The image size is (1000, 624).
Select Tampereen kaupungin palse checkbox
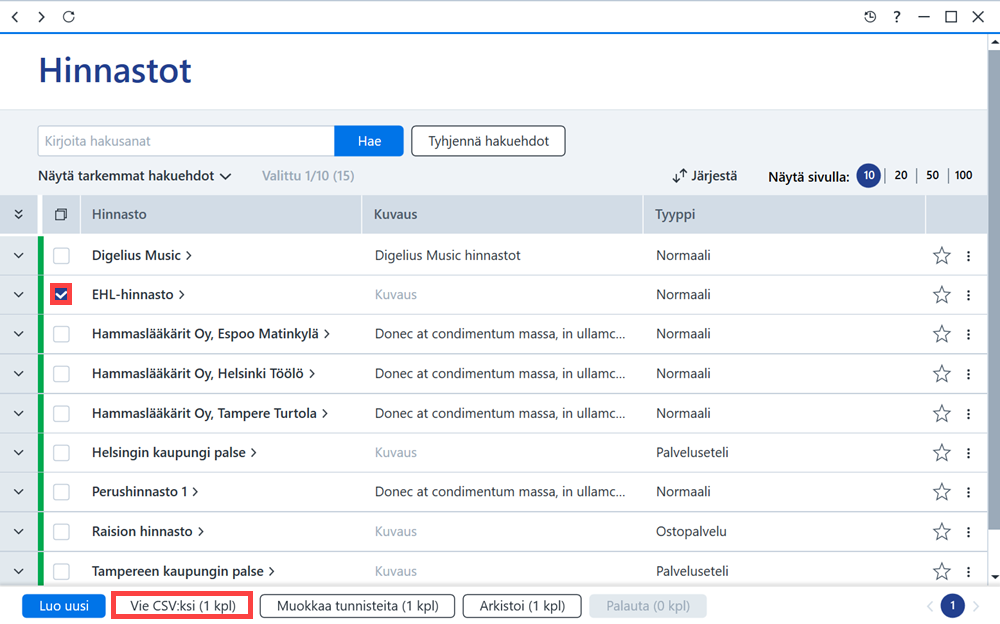point(61,571)
